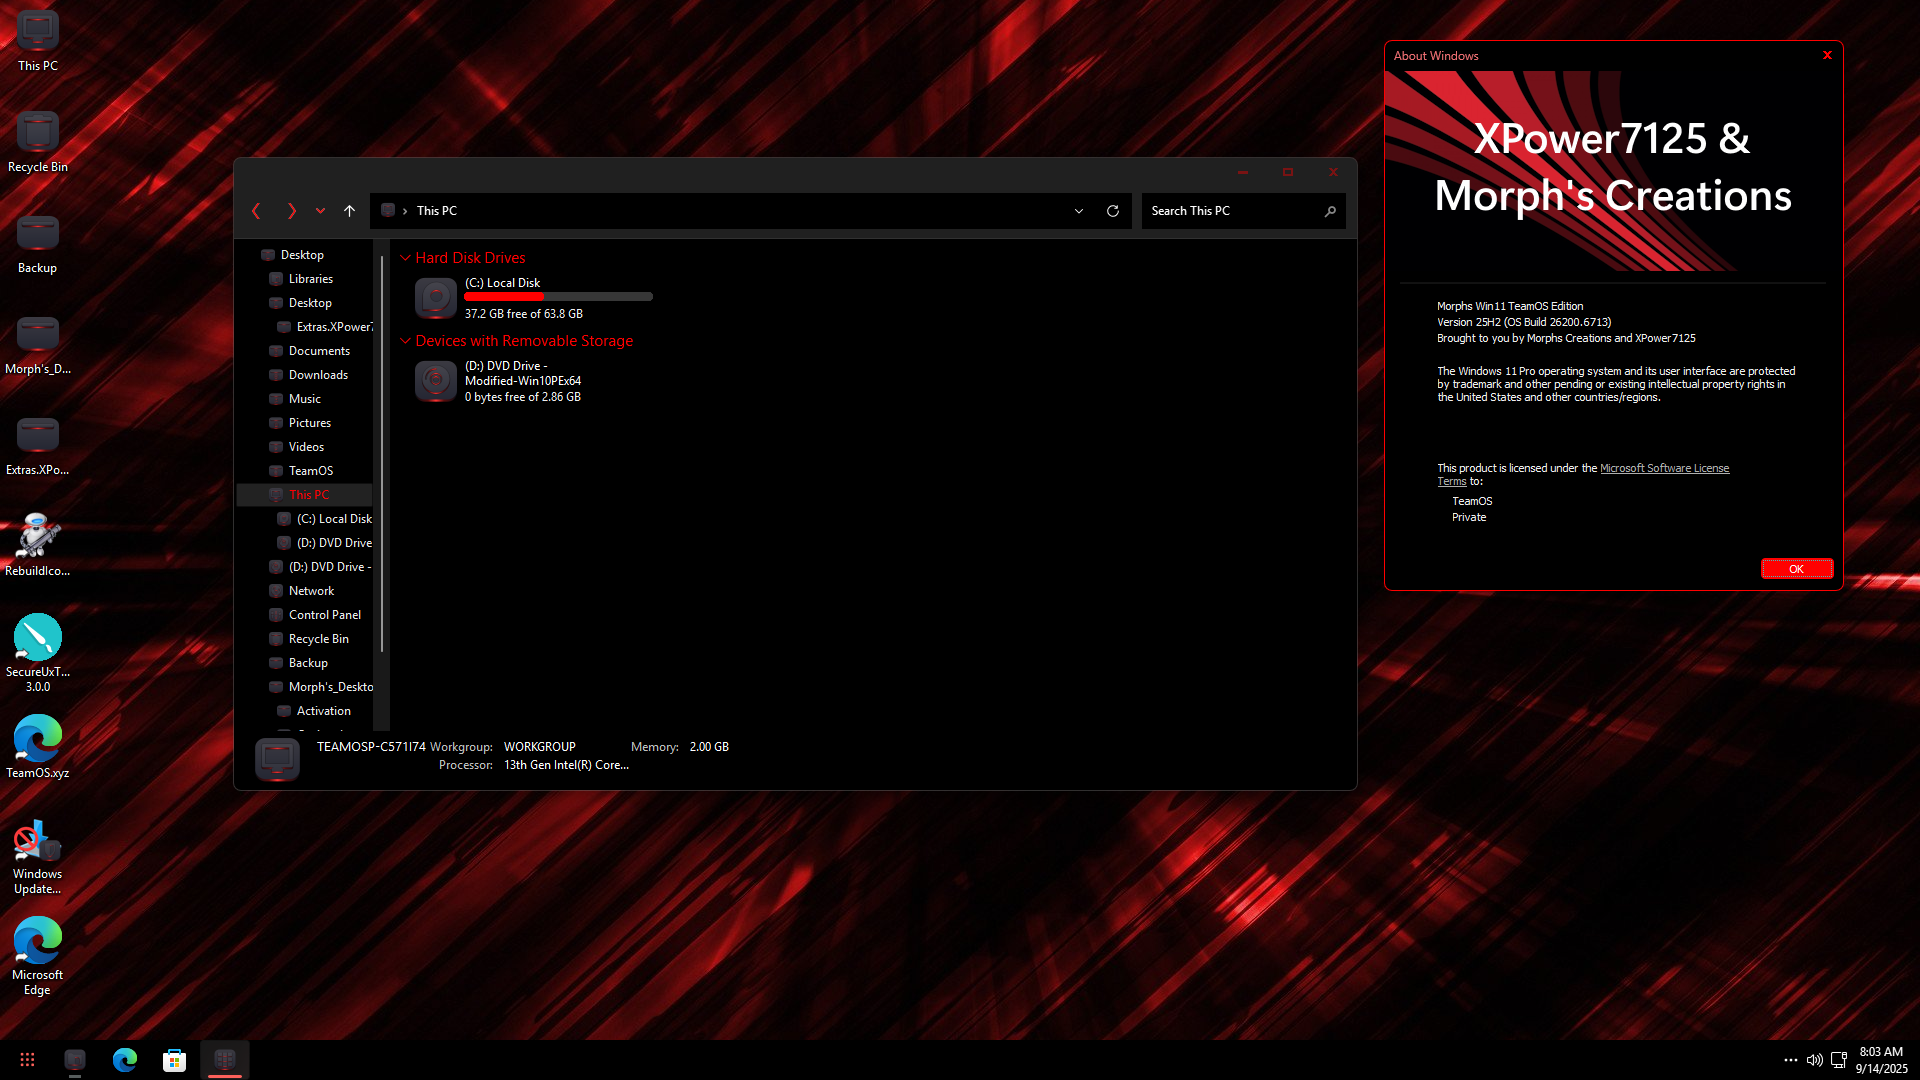This screenshot has width=1920, height=1080.
Task: Open Network in navigation pane
Action: click(311, 591)
